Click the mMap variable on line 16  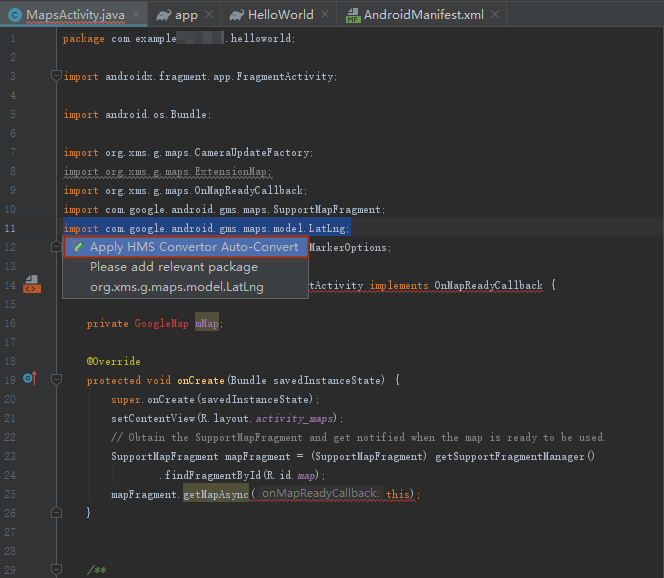(x=207, y=324)
